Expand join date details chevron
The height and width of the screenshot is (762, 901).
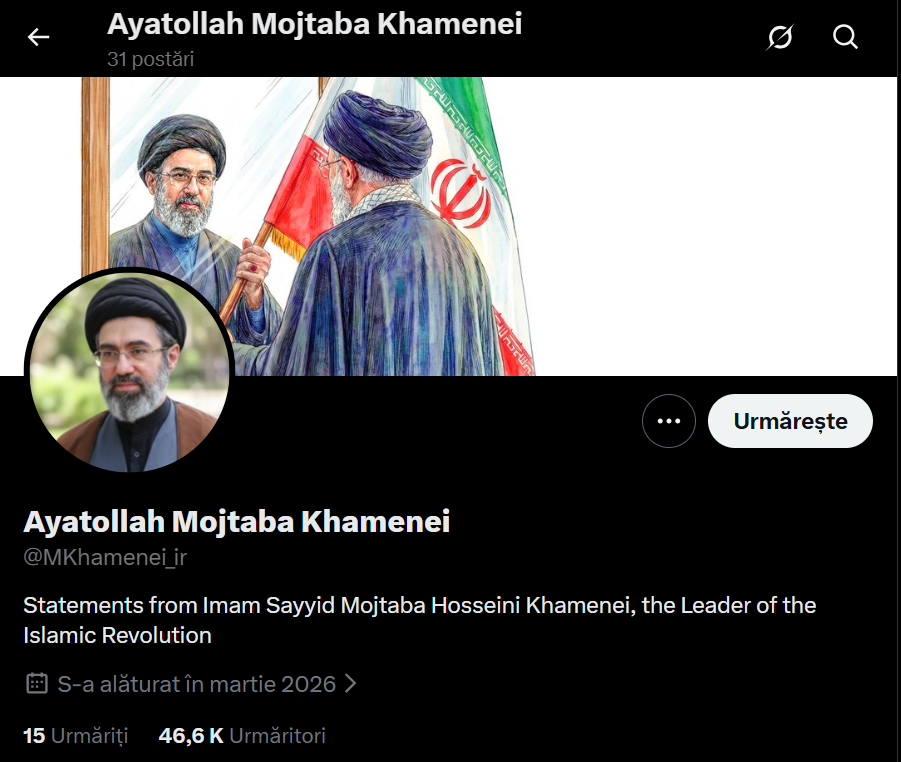click(350, 683)
